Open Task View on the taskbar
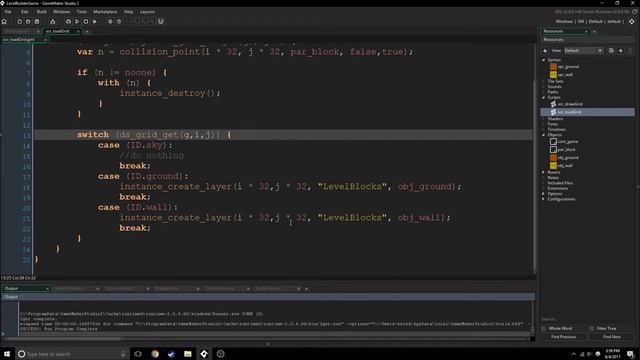Screen dimensions: 640x360 [x=138, y=354]
